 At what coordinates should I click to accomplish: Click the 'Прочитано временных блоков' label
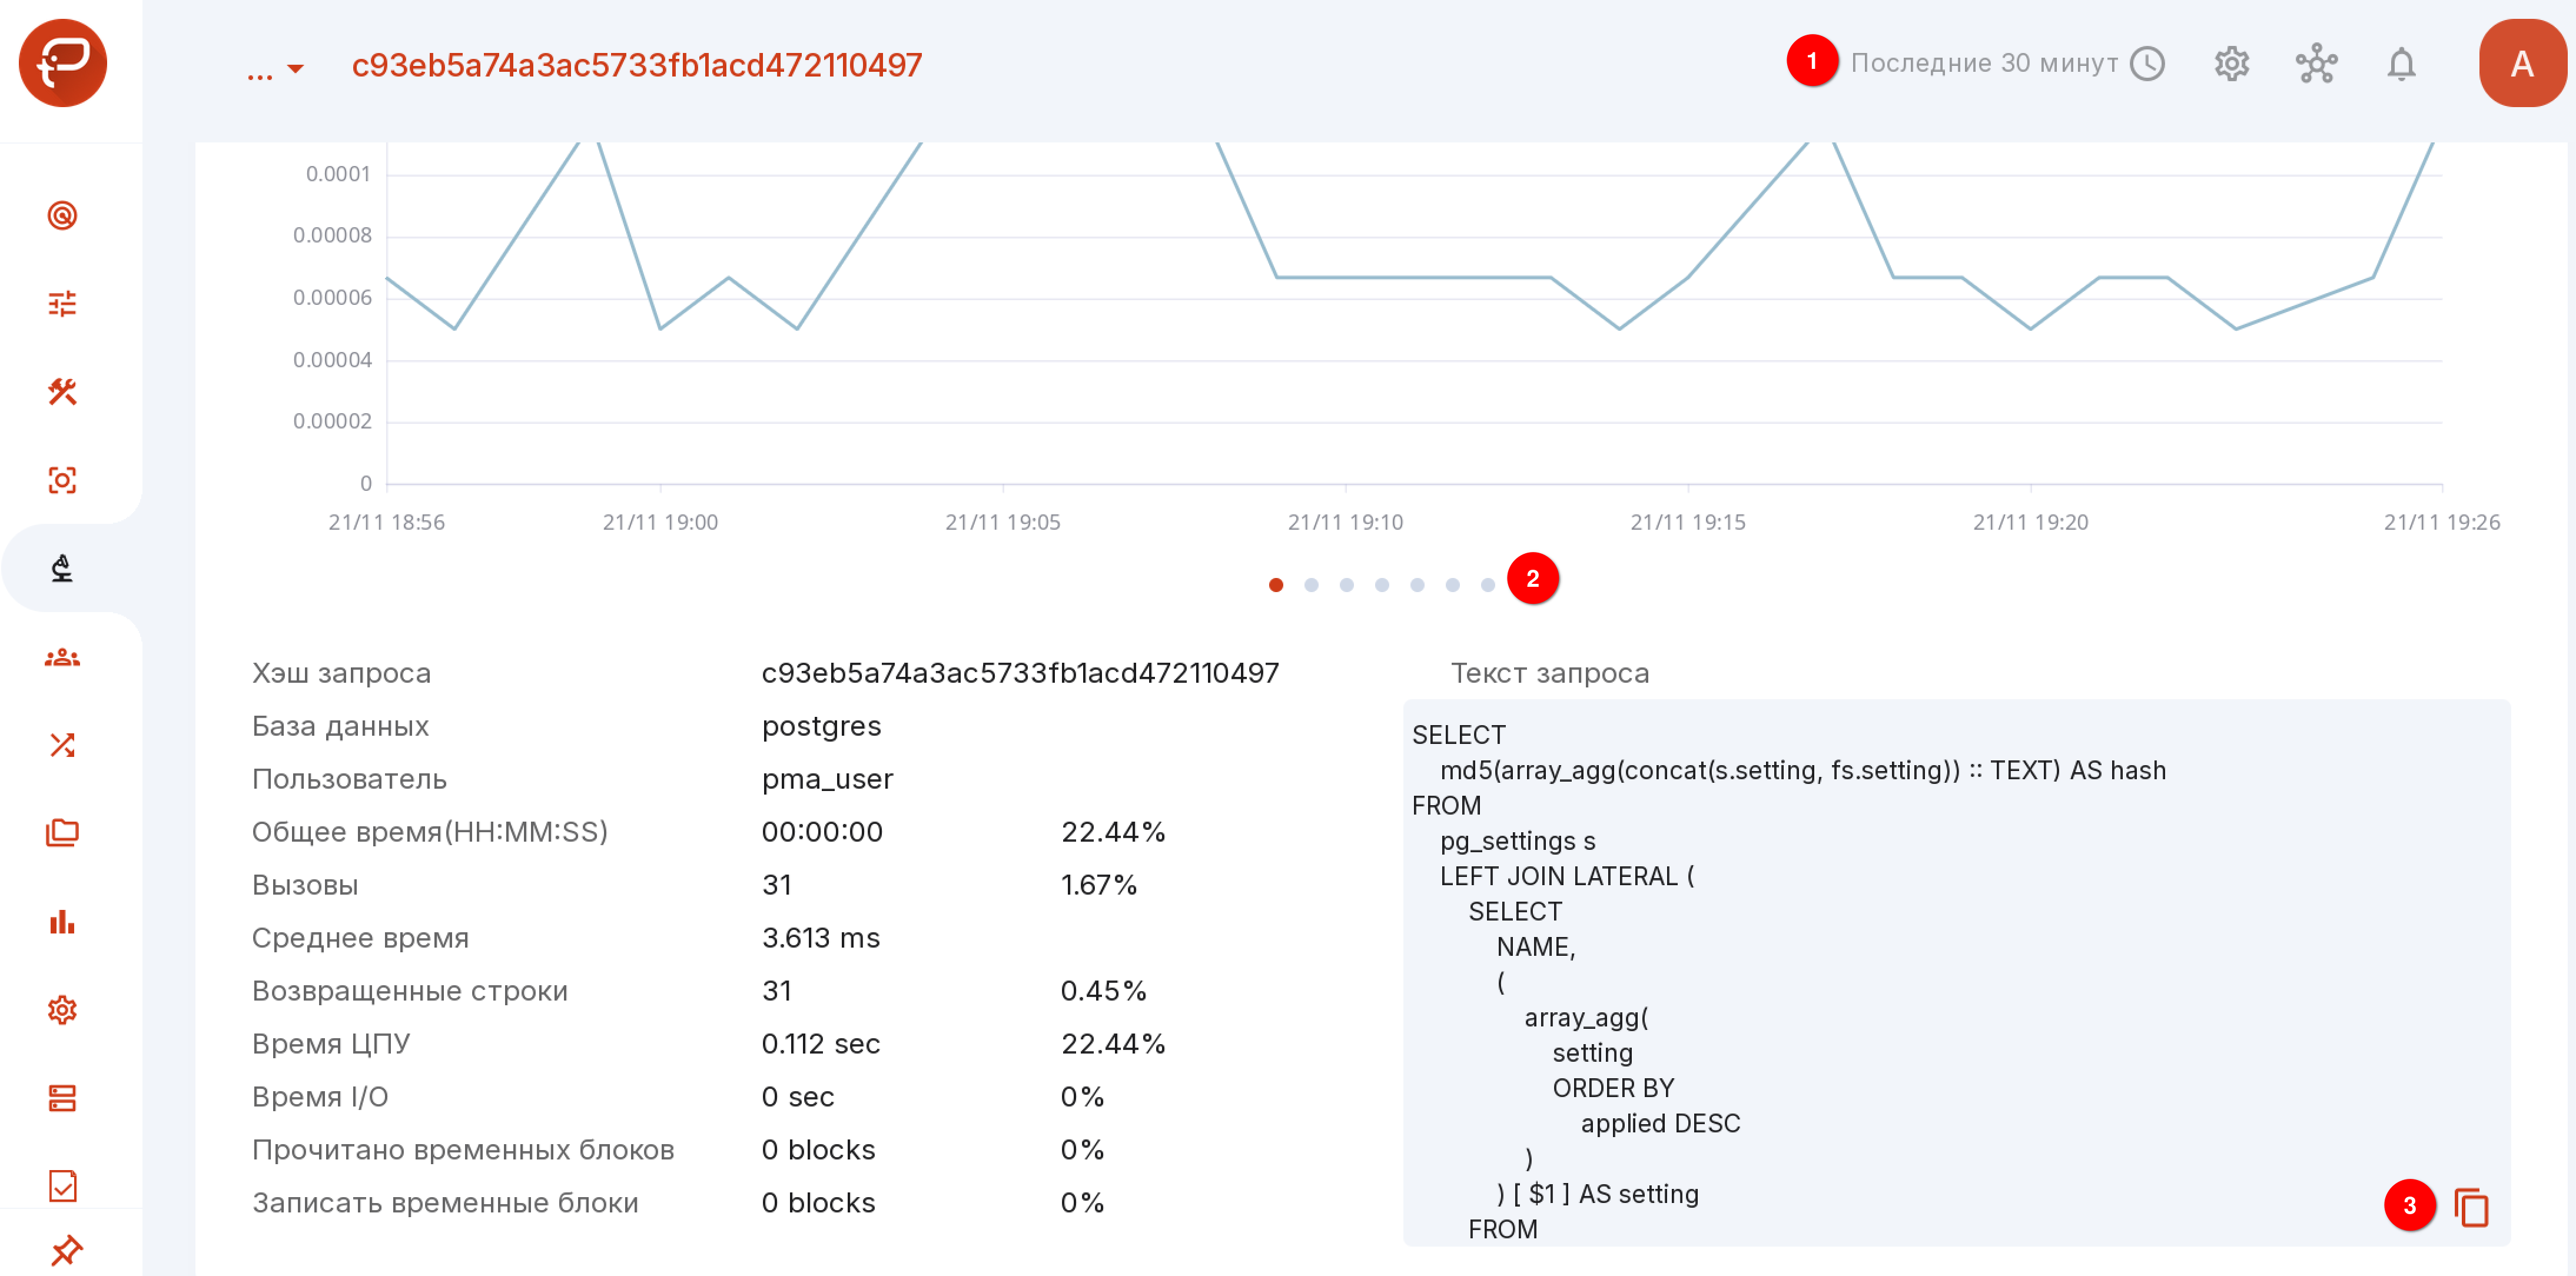[463, 1150]
